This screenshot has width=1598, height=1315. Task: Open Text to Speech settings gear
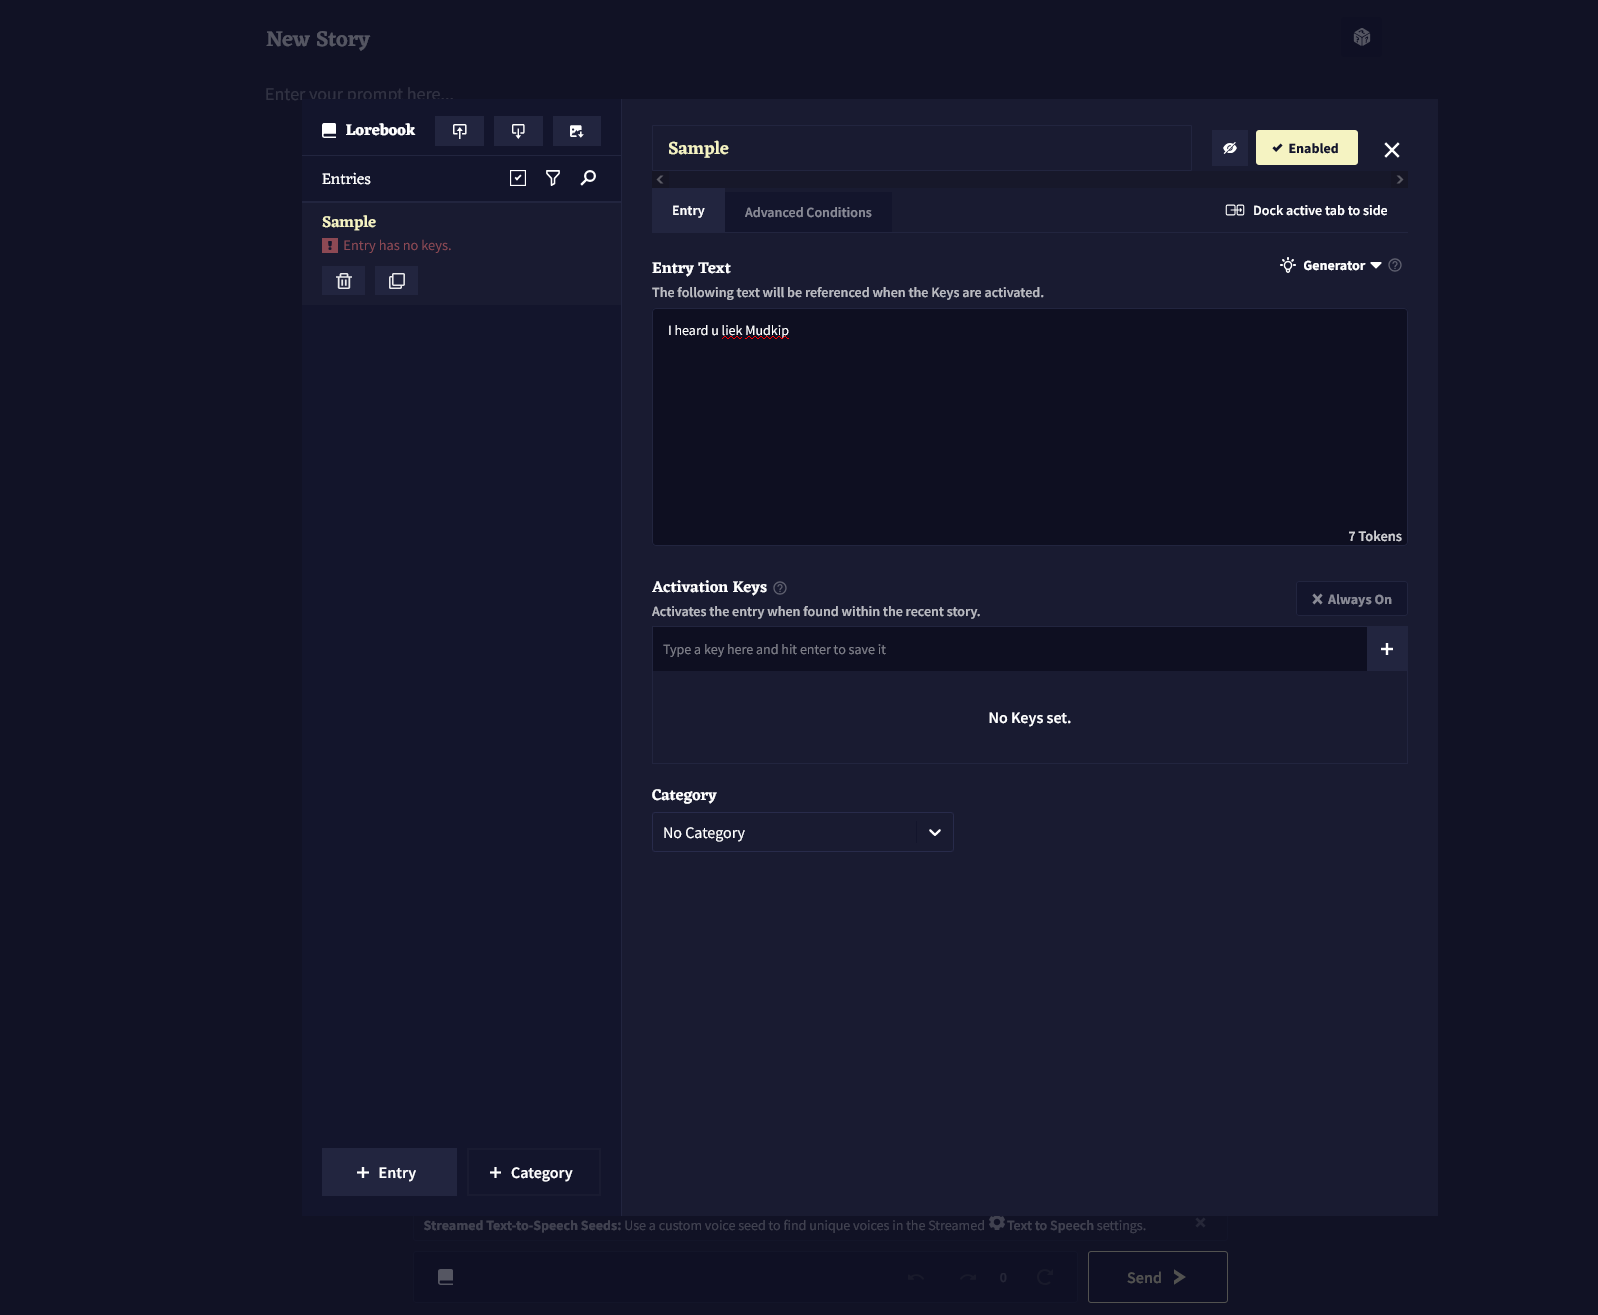997,1223
